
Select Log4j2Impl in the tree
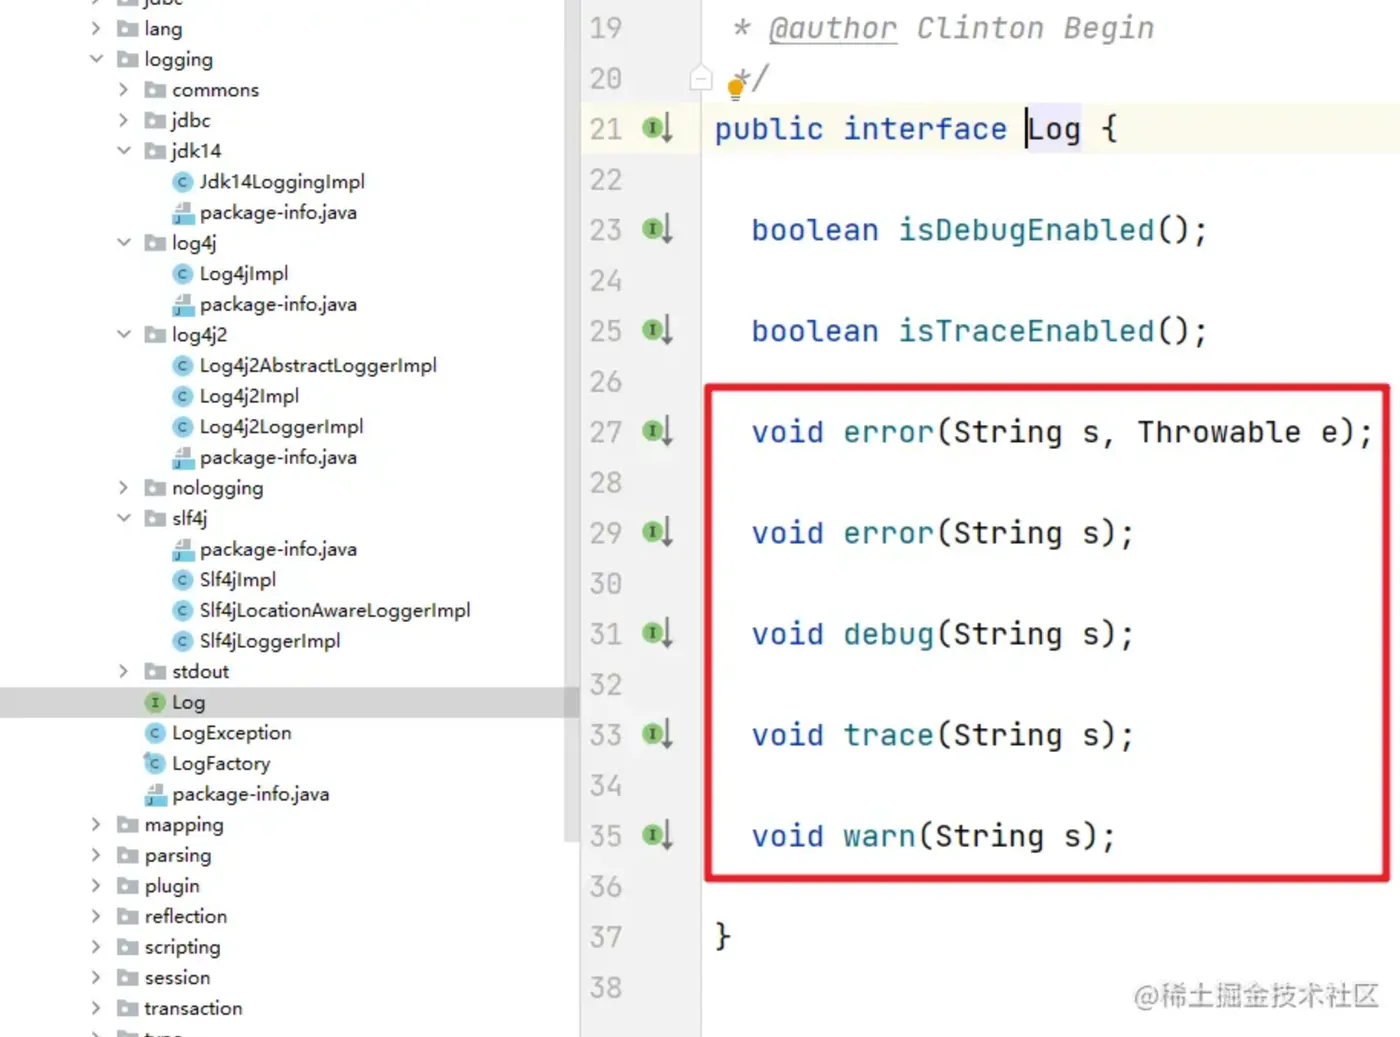click(249, 396)
